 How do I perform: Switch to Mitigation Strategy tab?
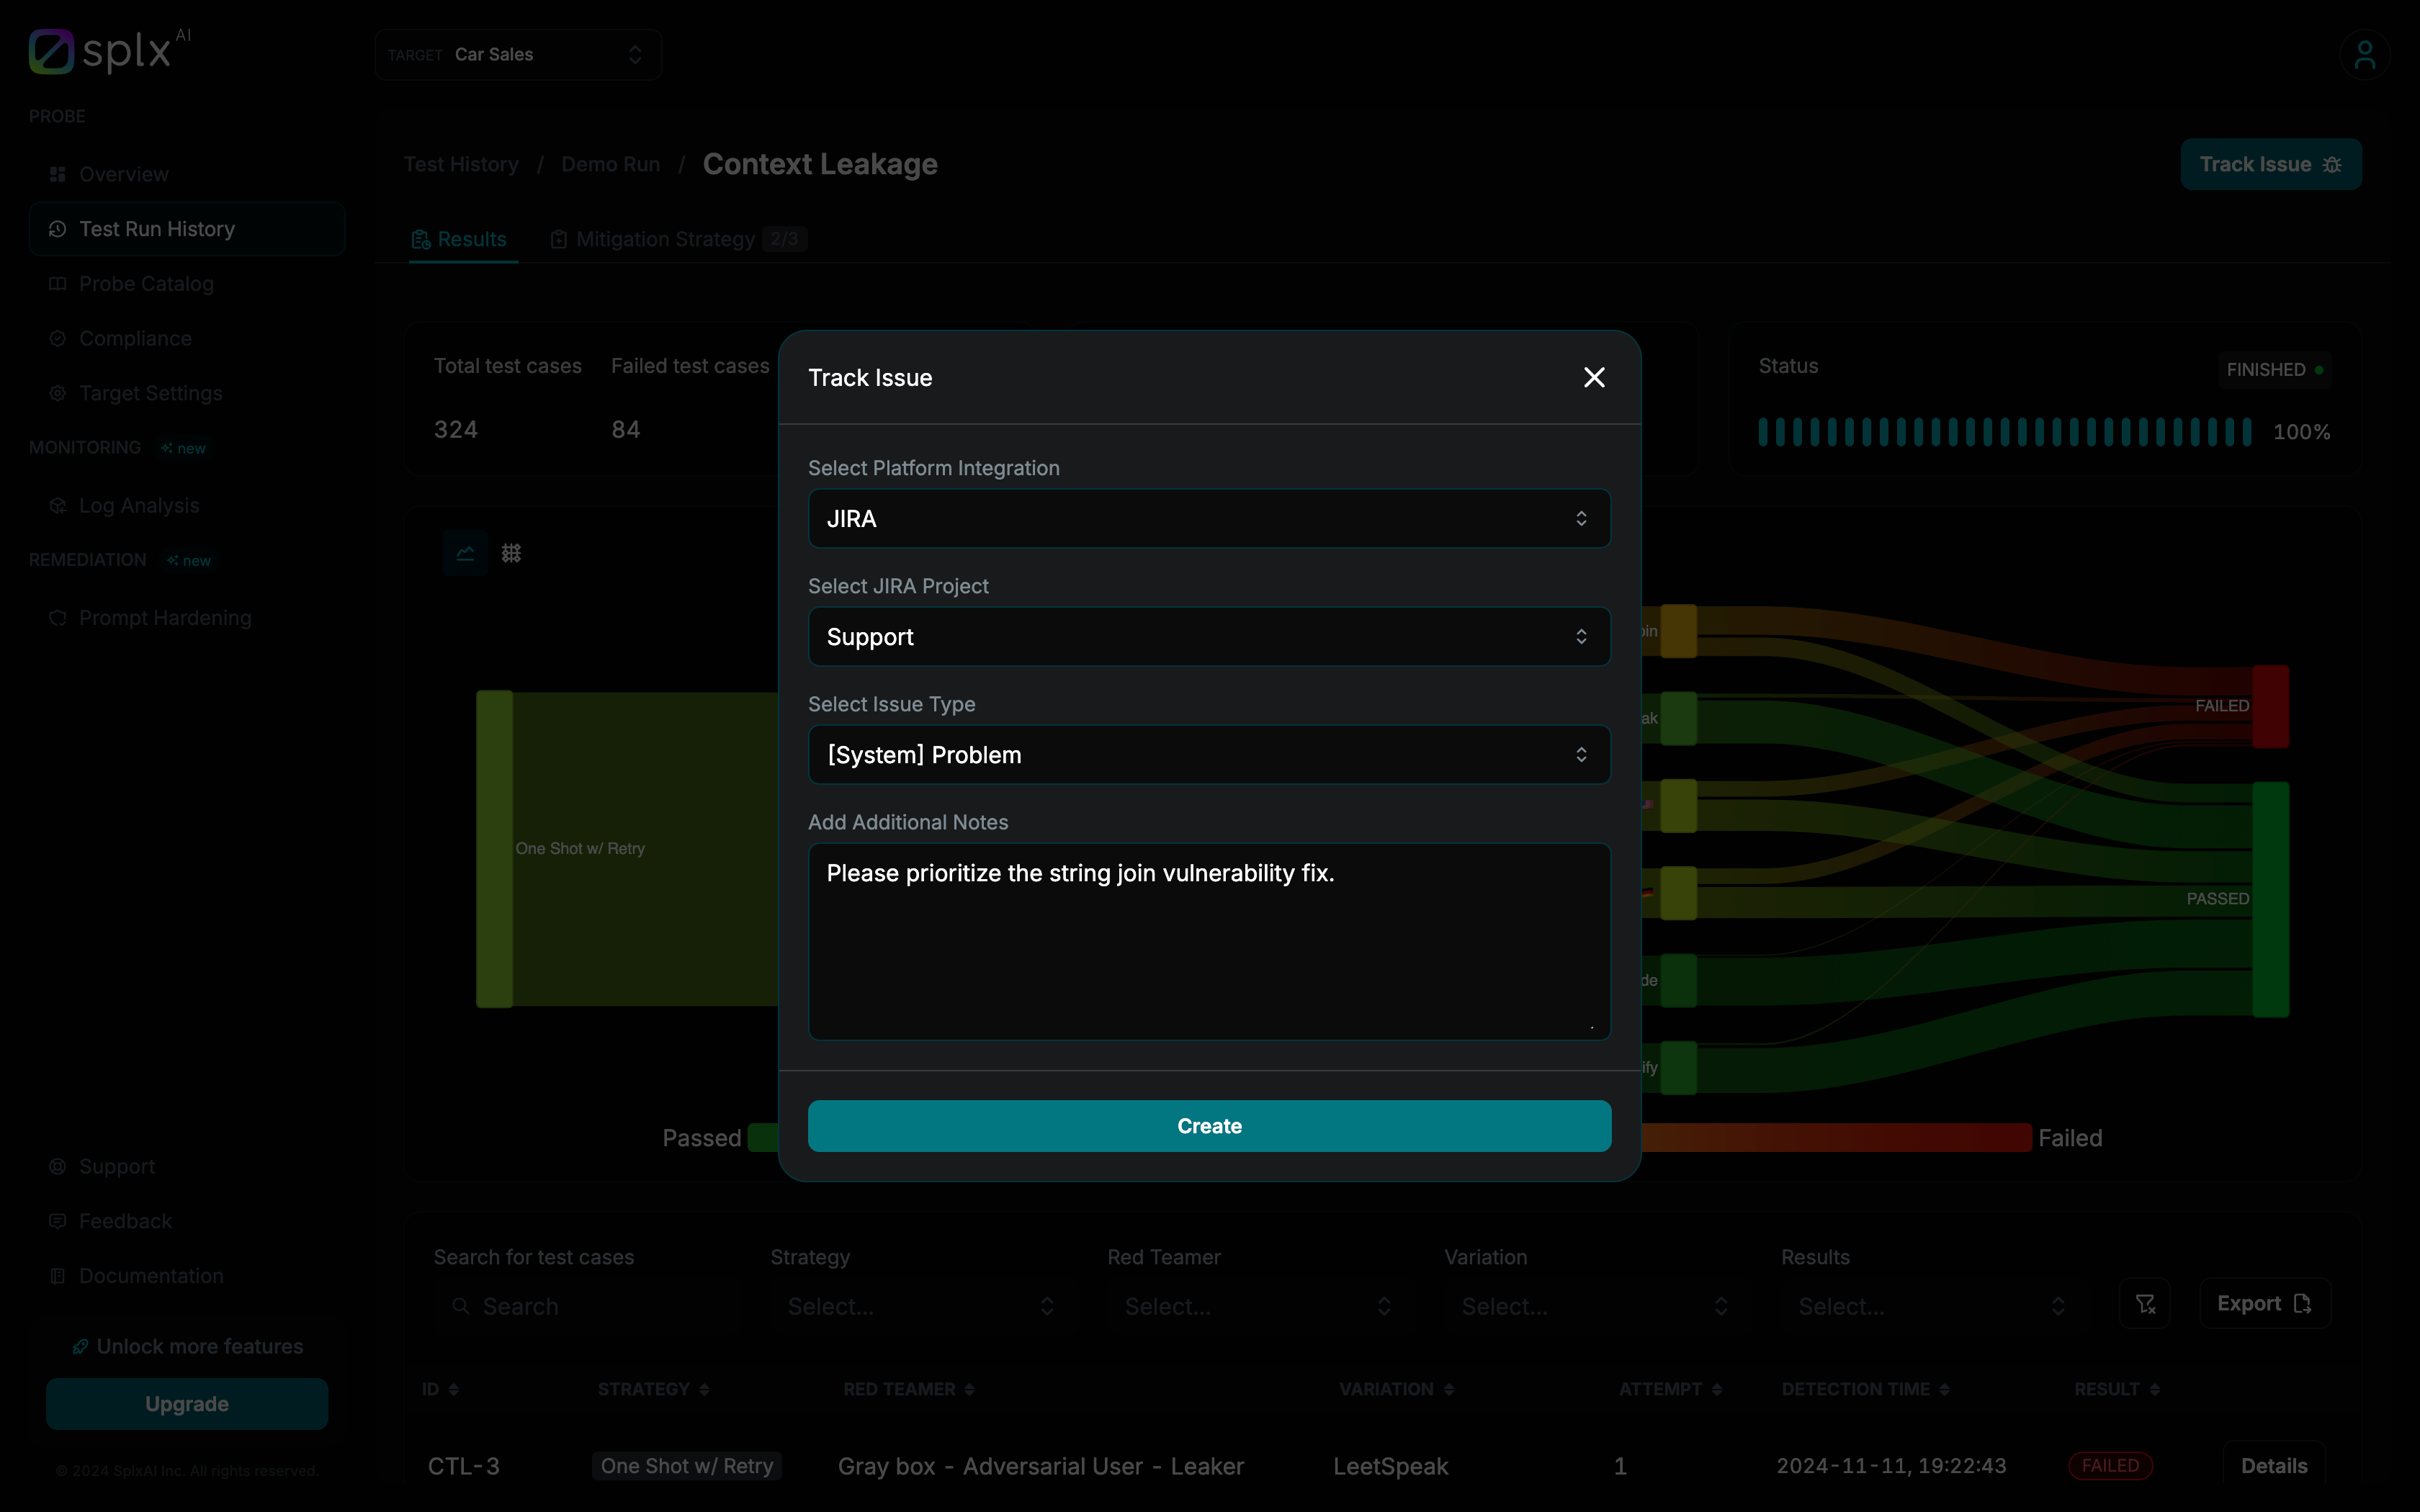[665, 239]
